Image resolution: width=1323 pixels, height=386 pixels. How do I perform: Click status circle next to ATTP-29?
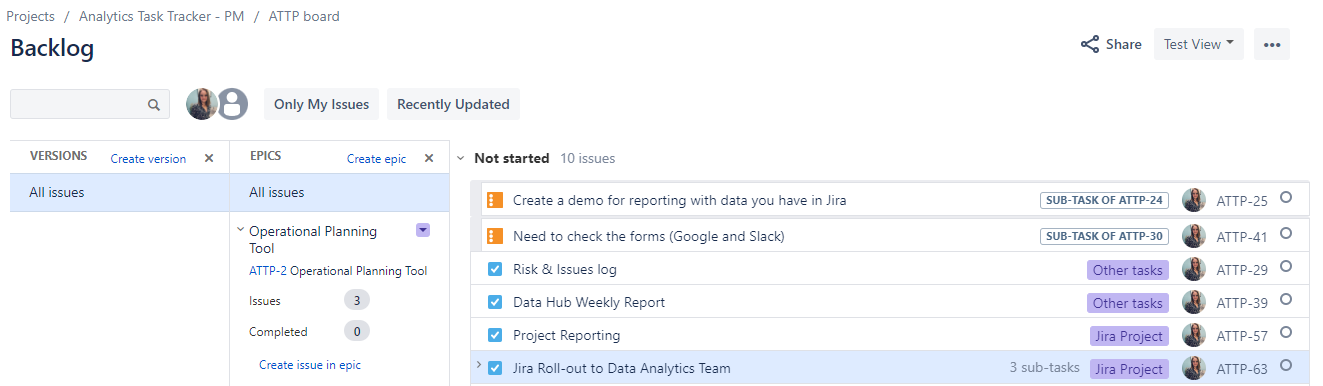pyautogui.click(x=1286, y=266)
